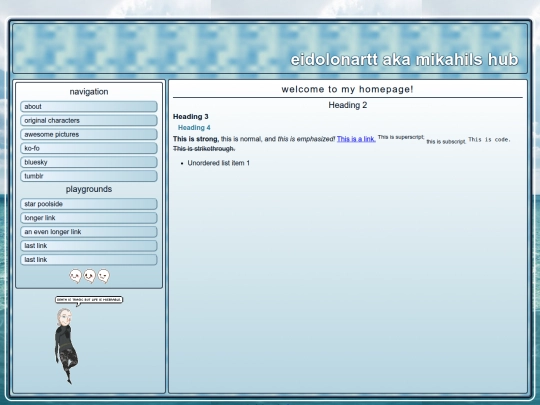Screen dimensions: 540x405
Task: Click 'this is emphasized!' italic text
Action: click(306, 139)
